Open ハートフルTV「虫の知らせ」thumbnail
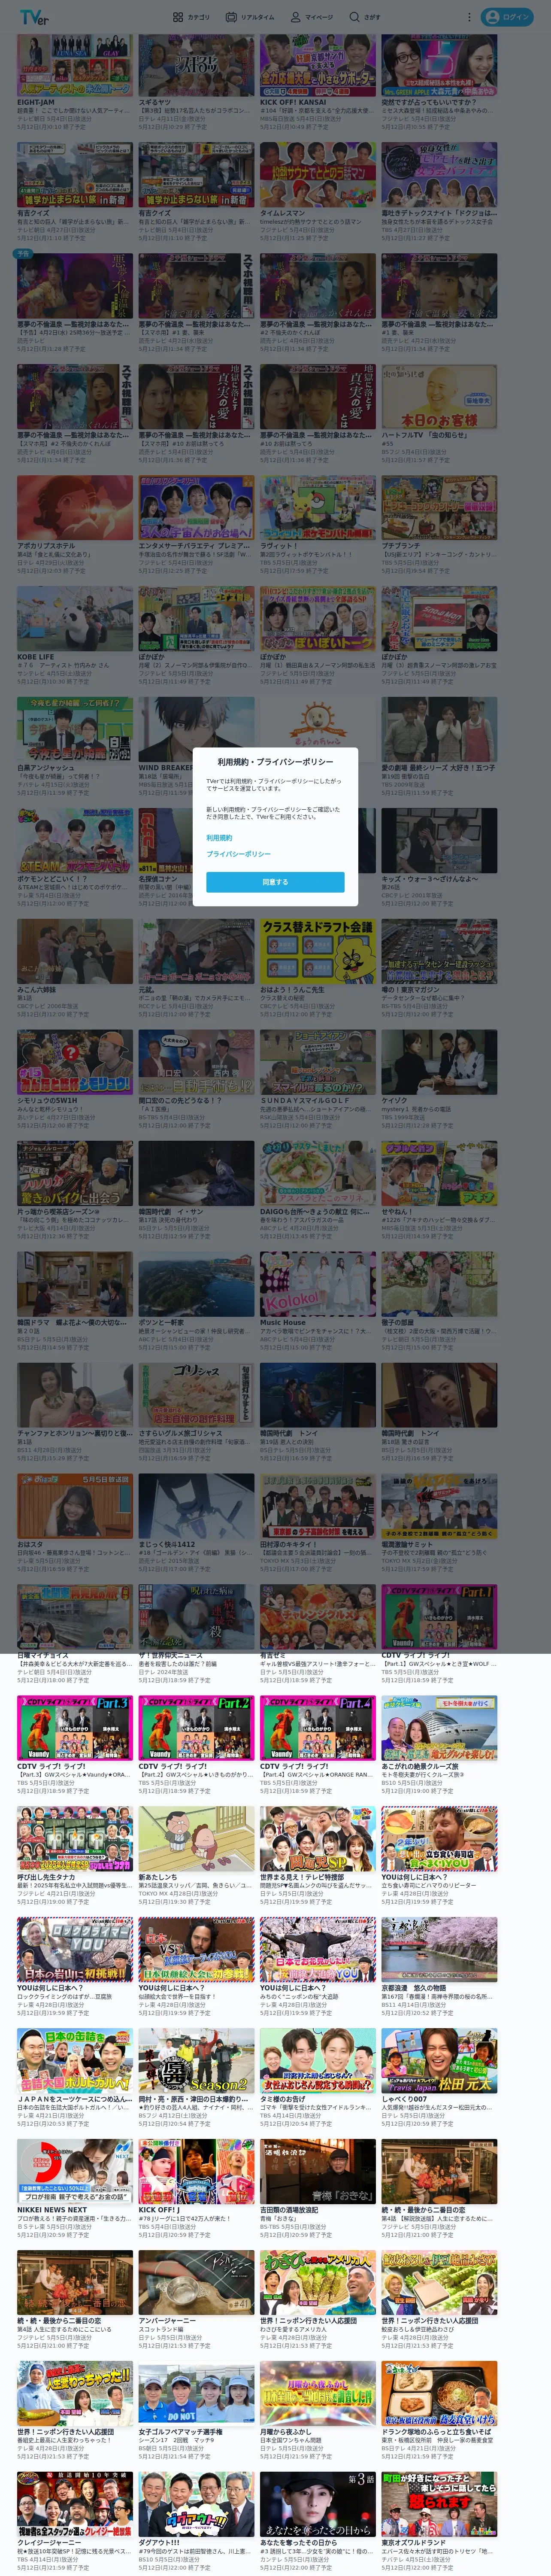 (x=439, y=397)
